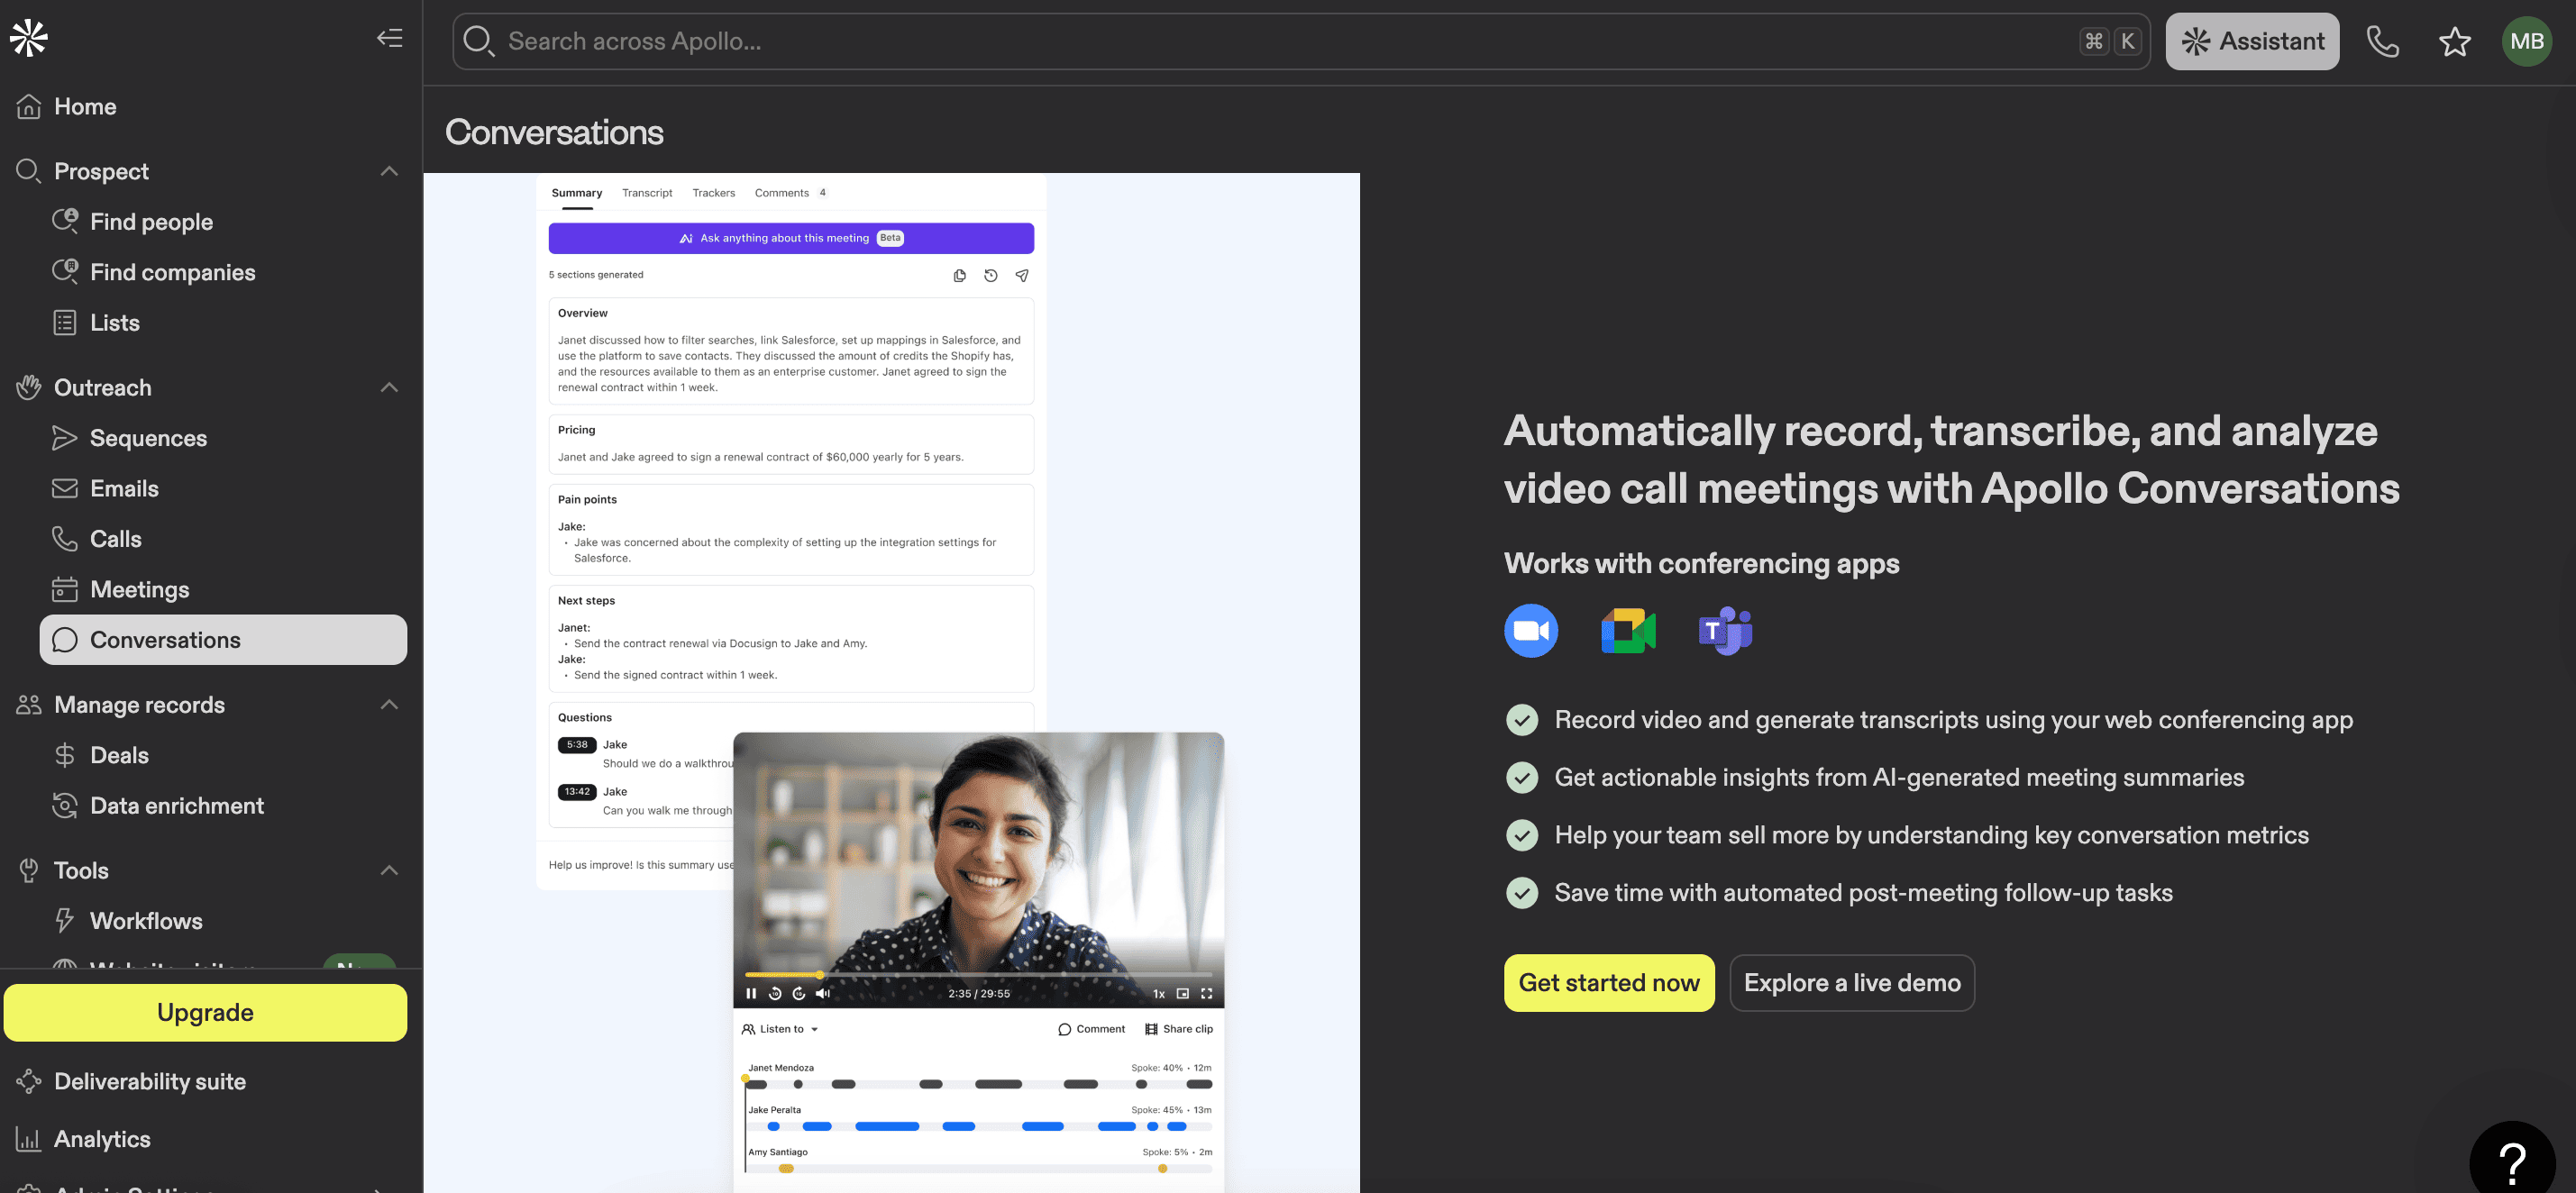
Task: Collapse the Outreach section in sidebar
Action: pos(389,387)
